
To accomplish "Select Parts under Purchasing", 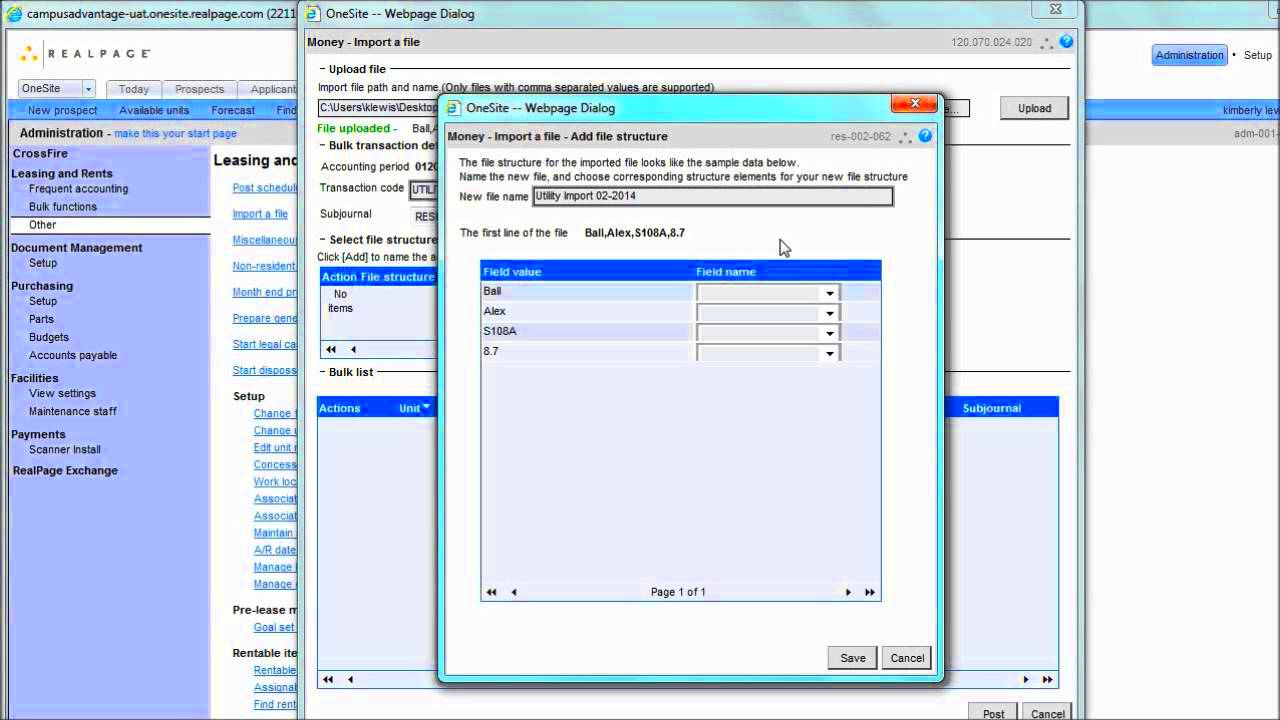I will [x=41, y=319].
